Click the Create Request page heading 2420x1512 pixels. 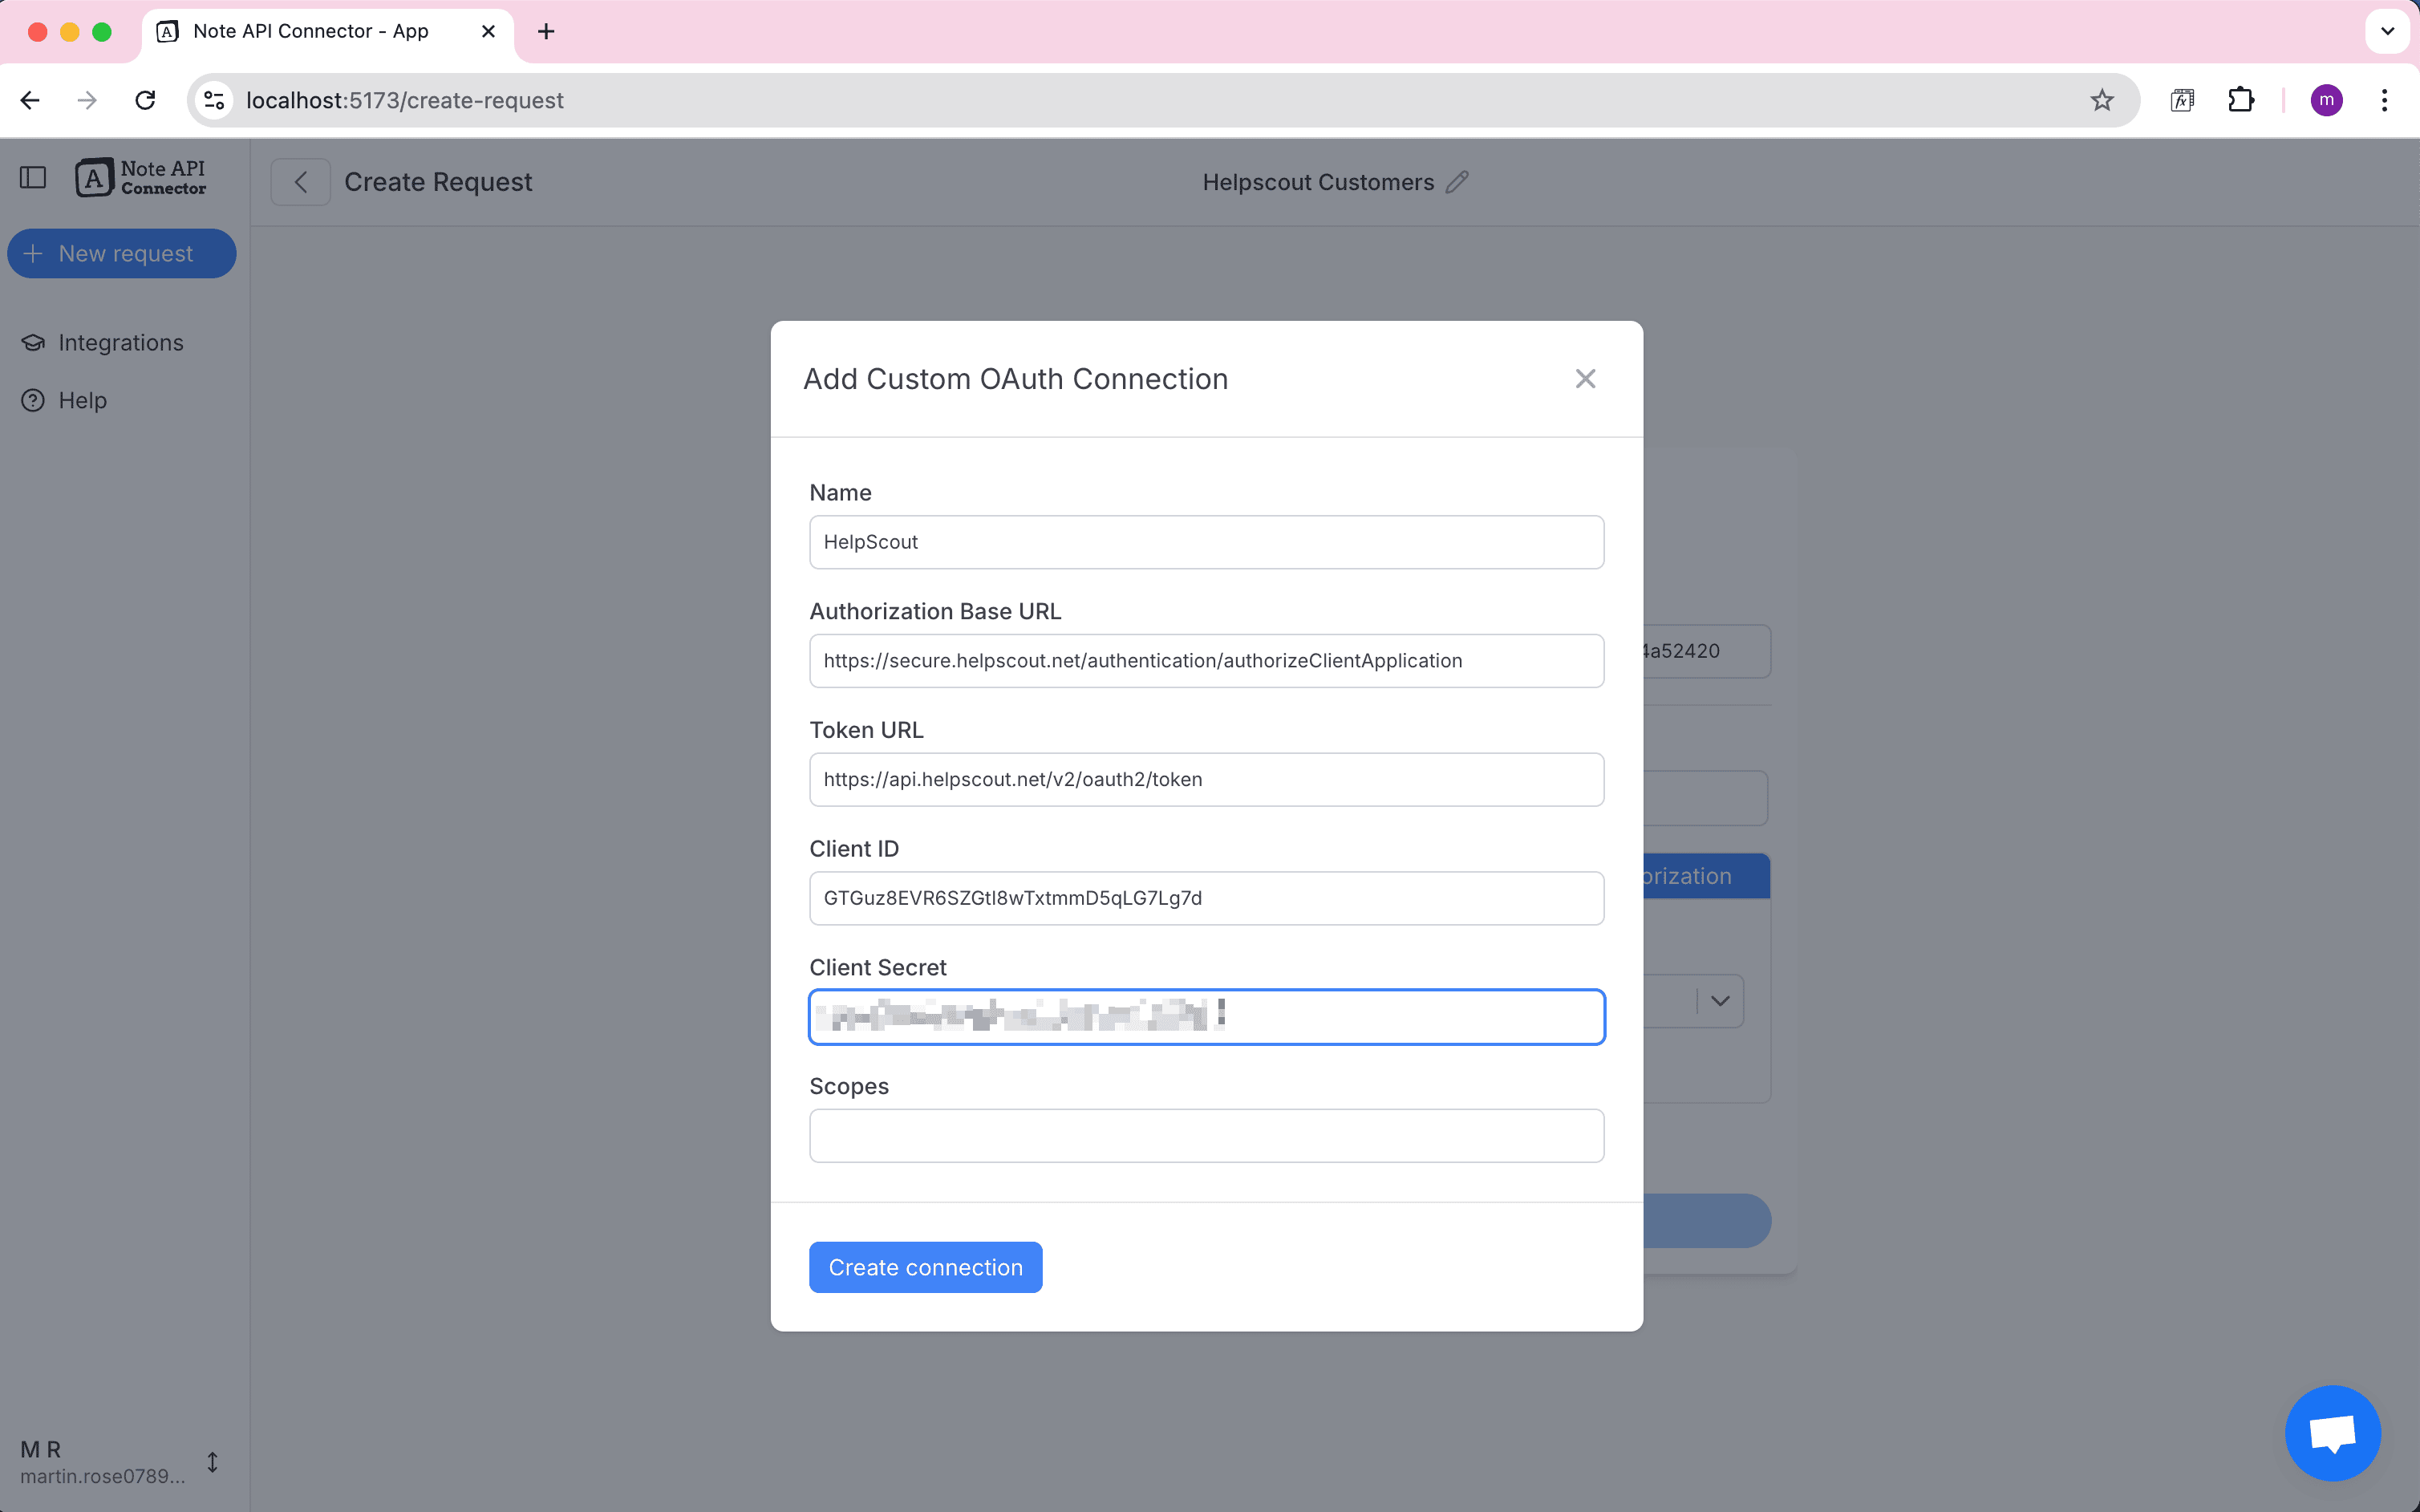(438, 182)
